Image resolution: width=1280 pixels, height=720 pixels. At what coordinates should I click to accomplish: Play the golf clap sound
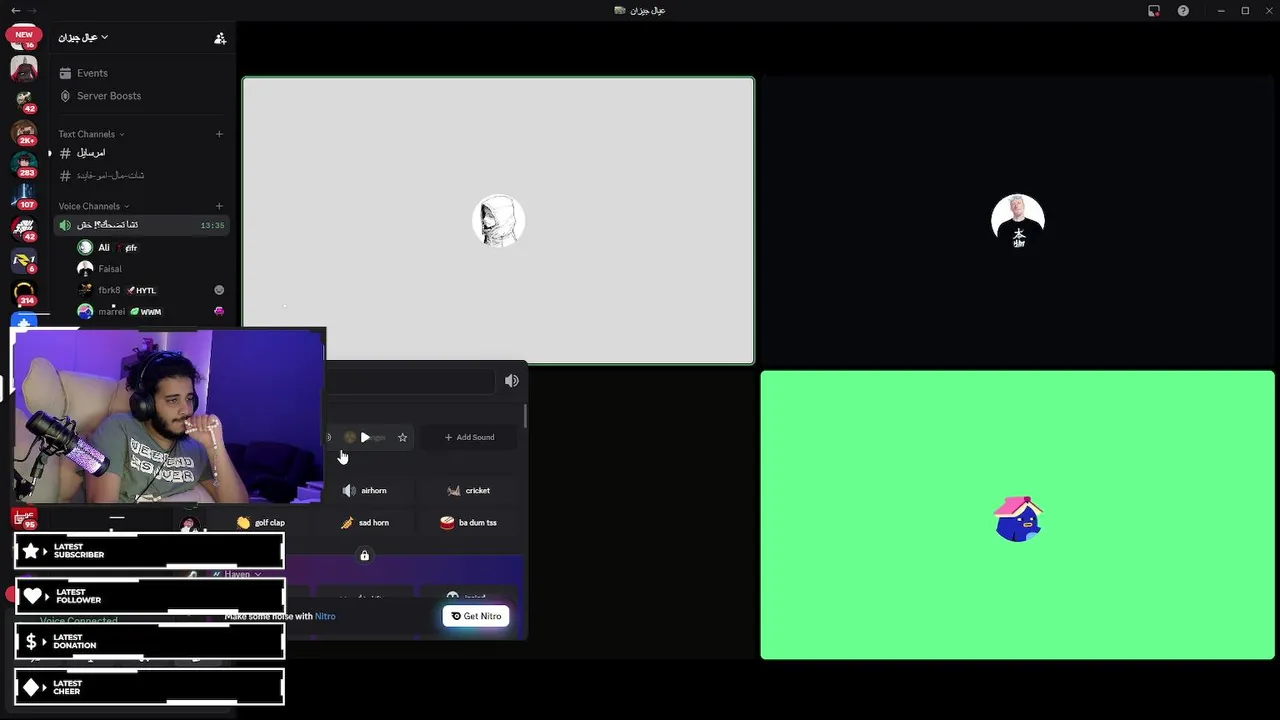[261, 522]
